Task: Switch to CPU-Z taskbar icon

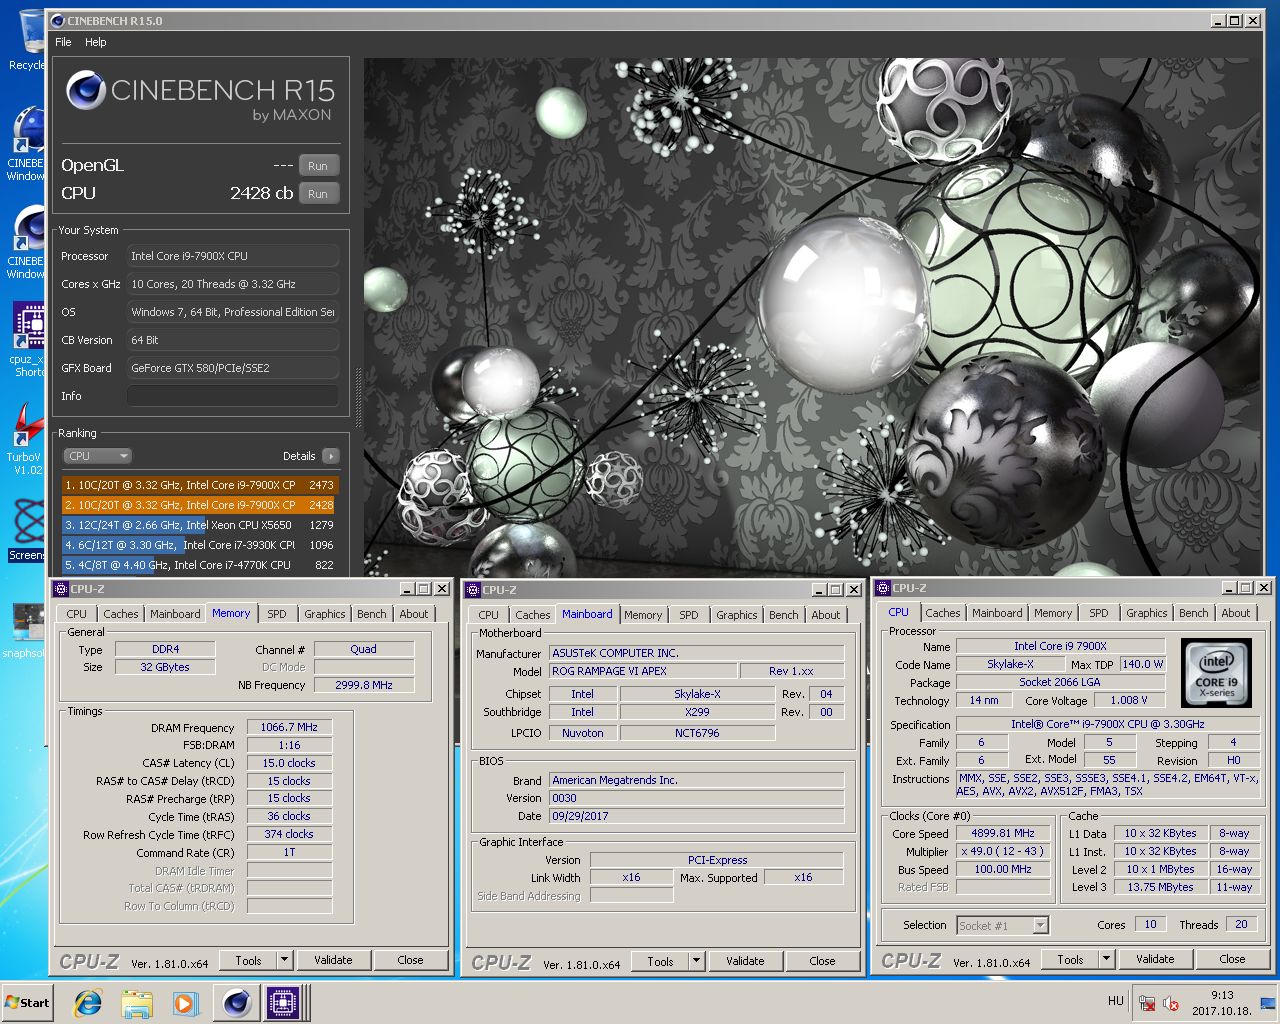Action: click(x=283, y=1003)
